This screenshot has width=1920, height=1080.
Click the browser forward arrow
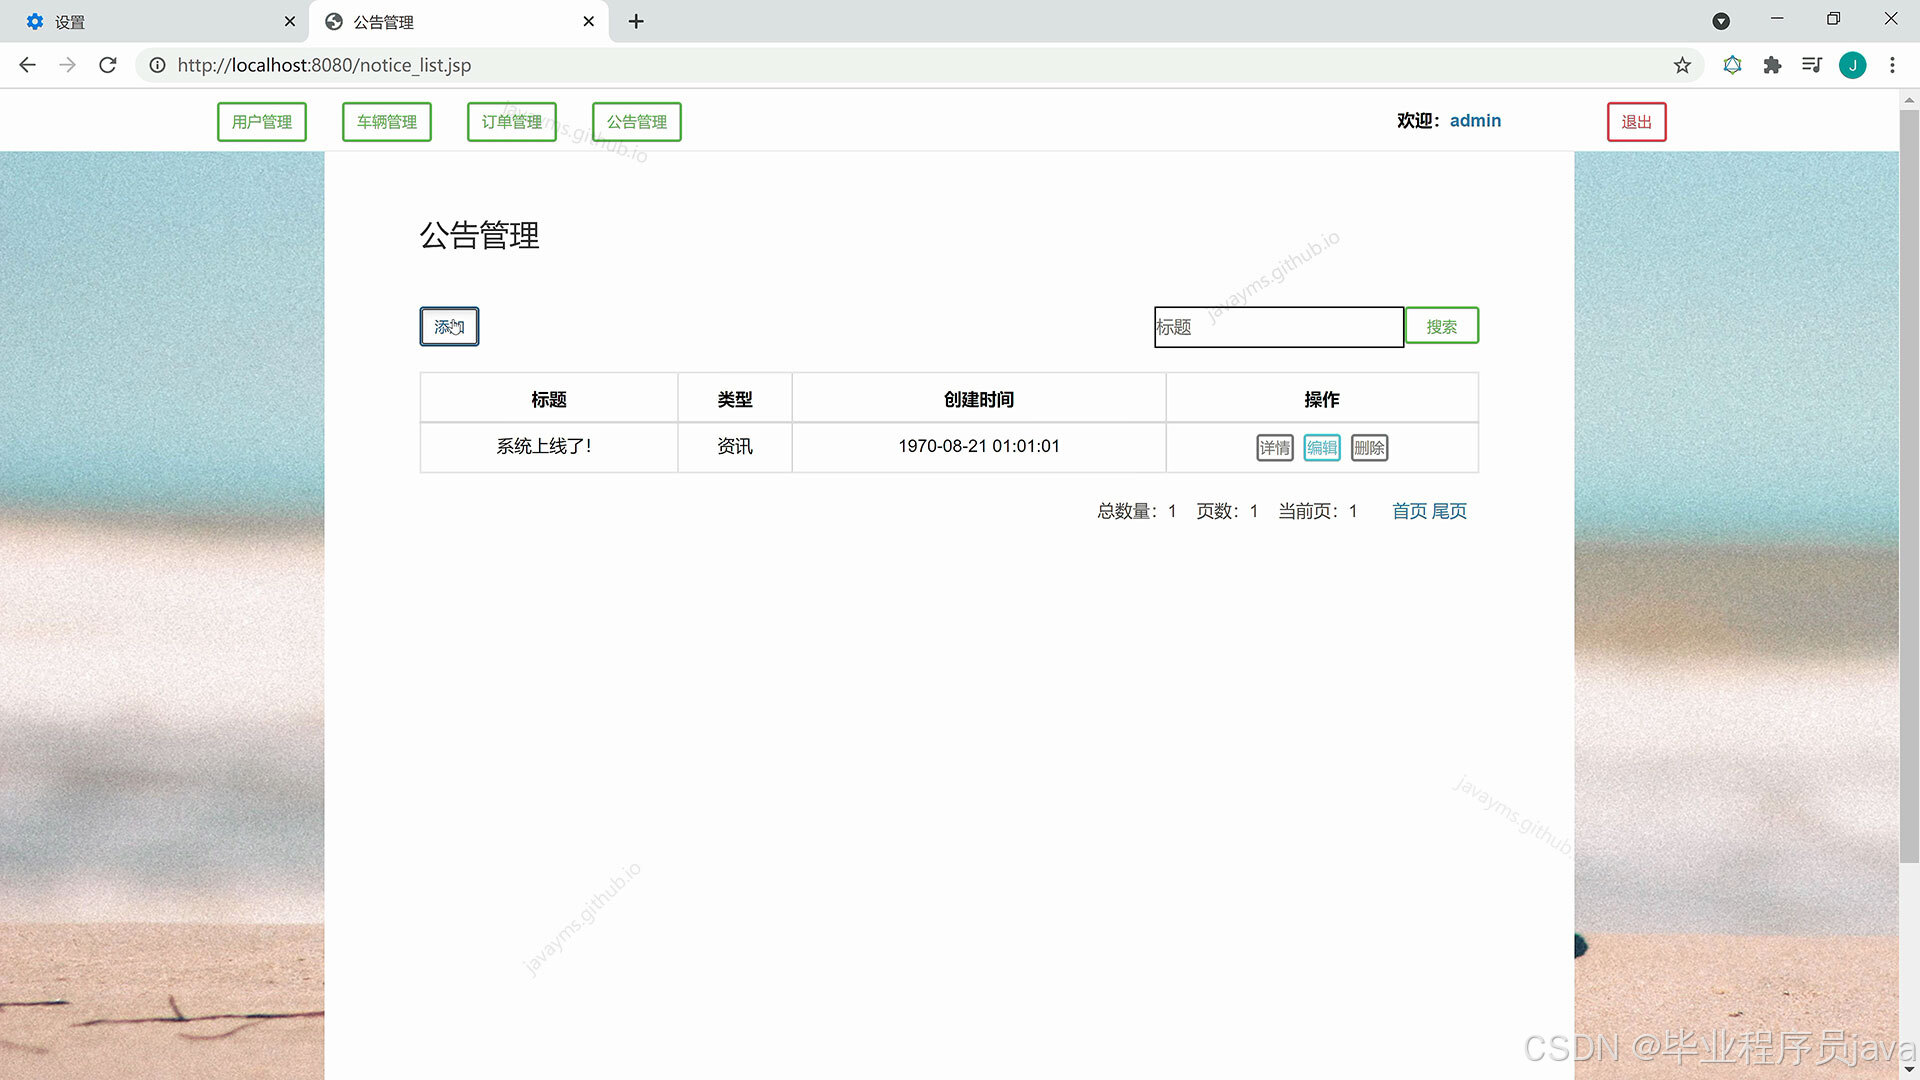point(67,65)
